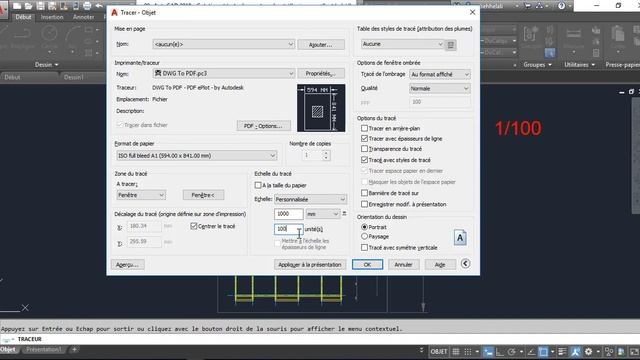Open the Qualité Normale dropdown

pos(440,89)
